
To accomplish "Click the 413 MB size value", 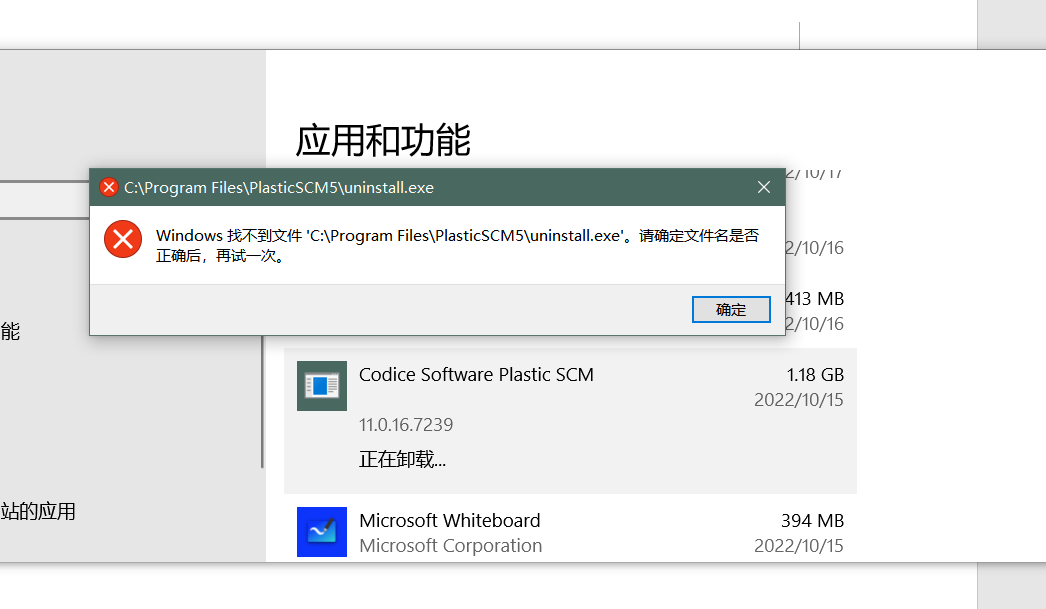I will click(x=815, y=299).
